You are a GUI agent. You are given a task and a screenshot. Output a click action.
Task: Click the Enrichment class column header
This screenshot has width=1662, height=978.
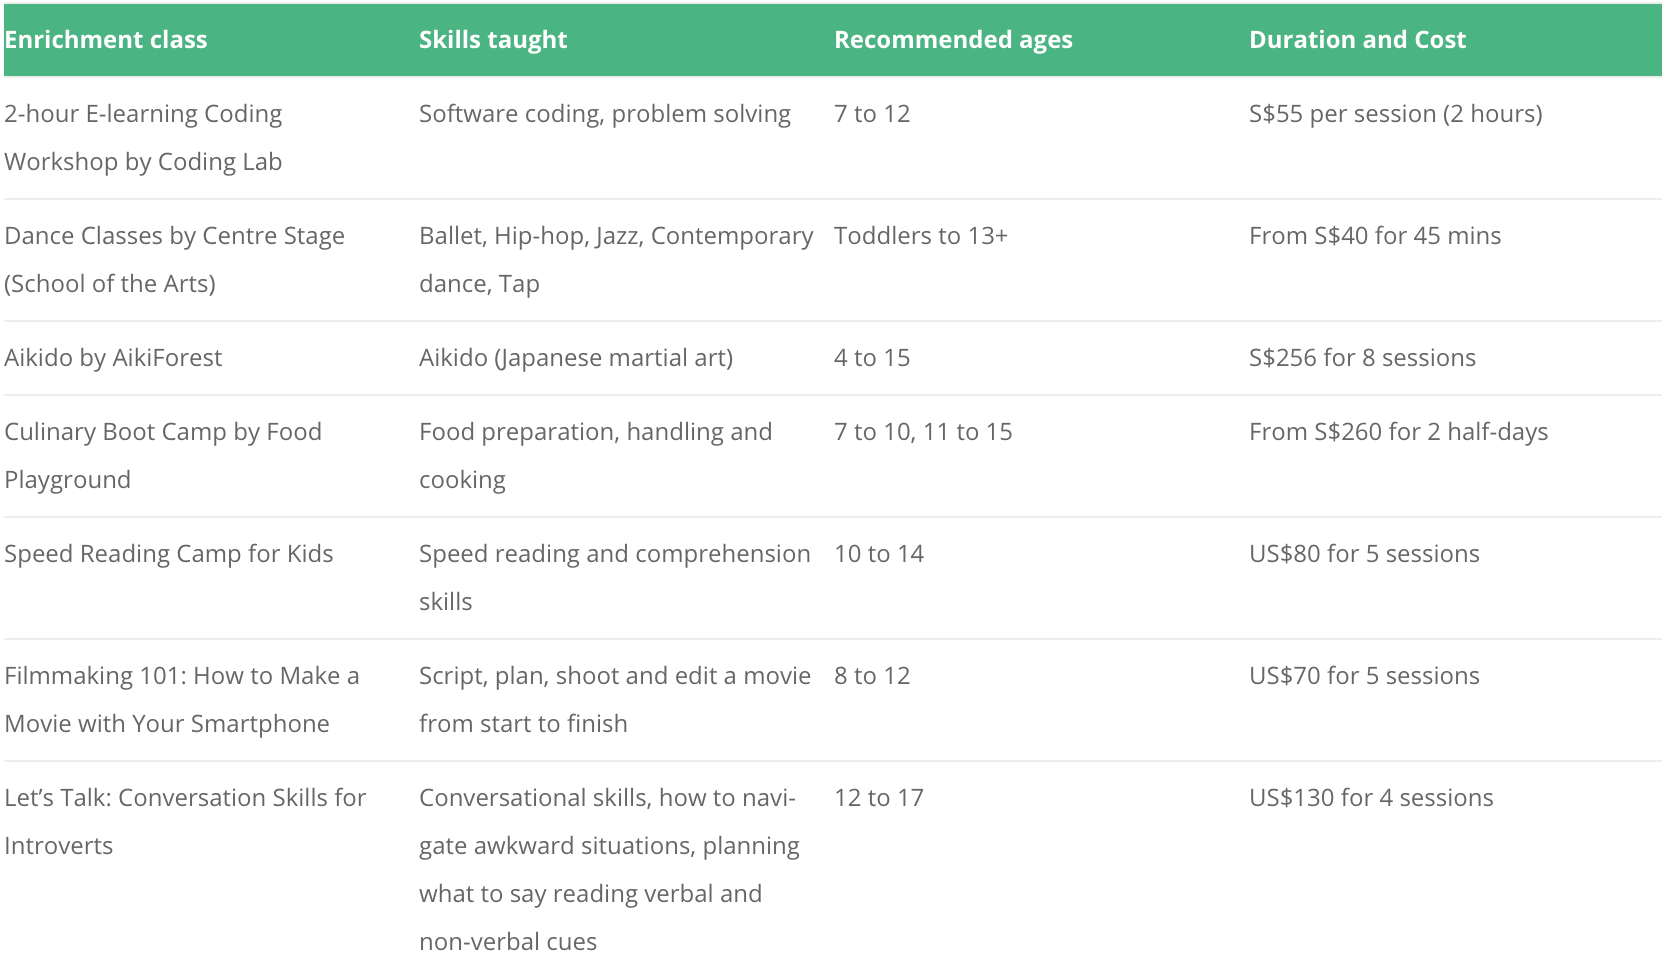(106, 40)
